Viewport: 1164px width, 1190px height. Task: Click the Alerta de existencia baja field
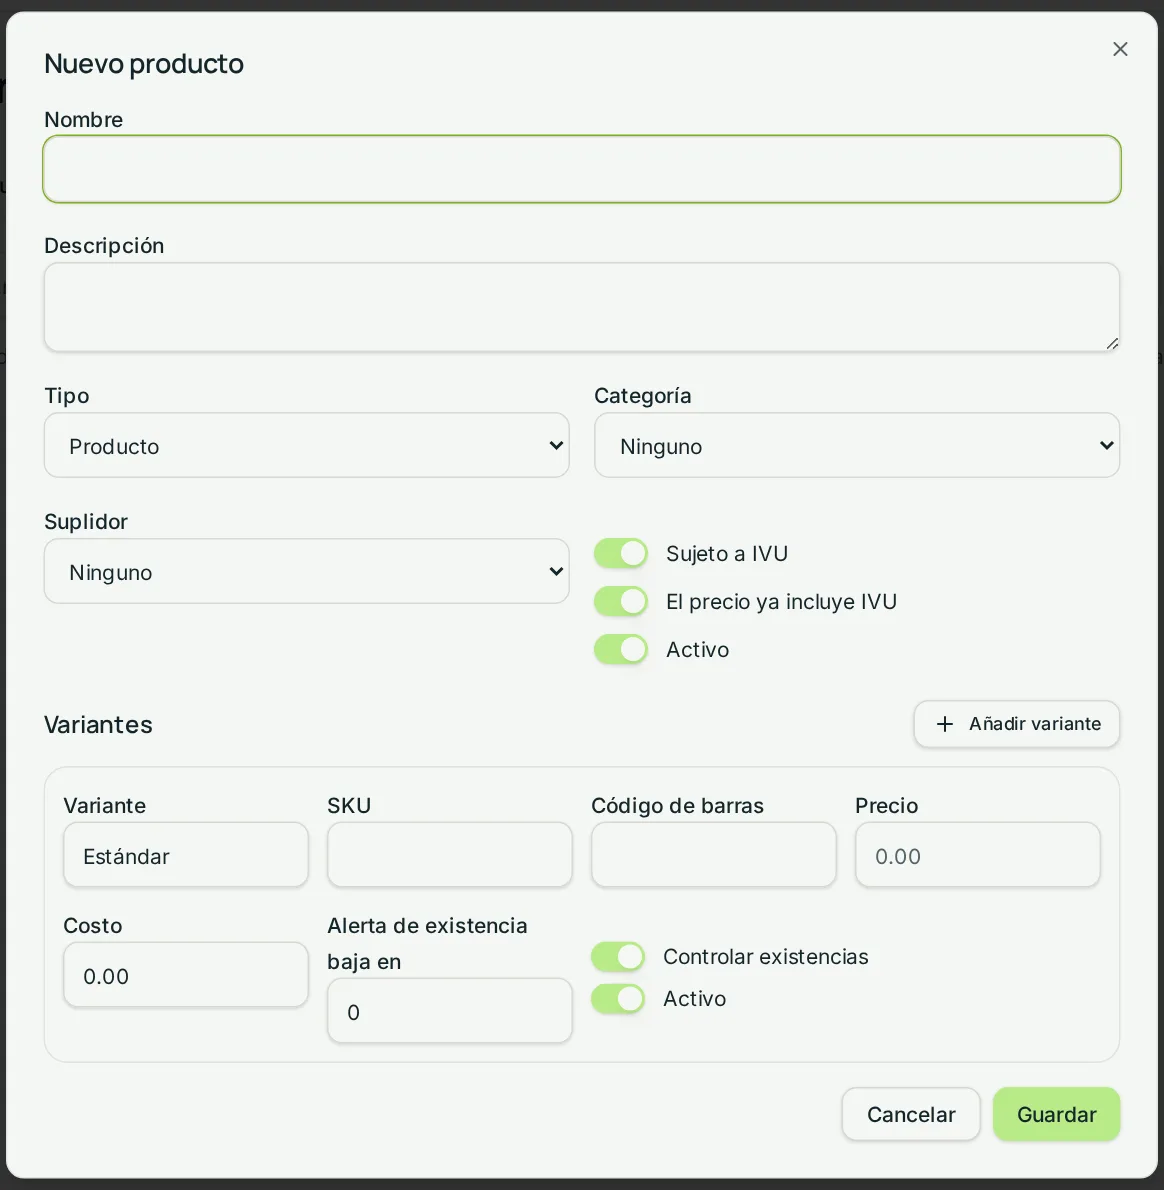coord(450,1011)
